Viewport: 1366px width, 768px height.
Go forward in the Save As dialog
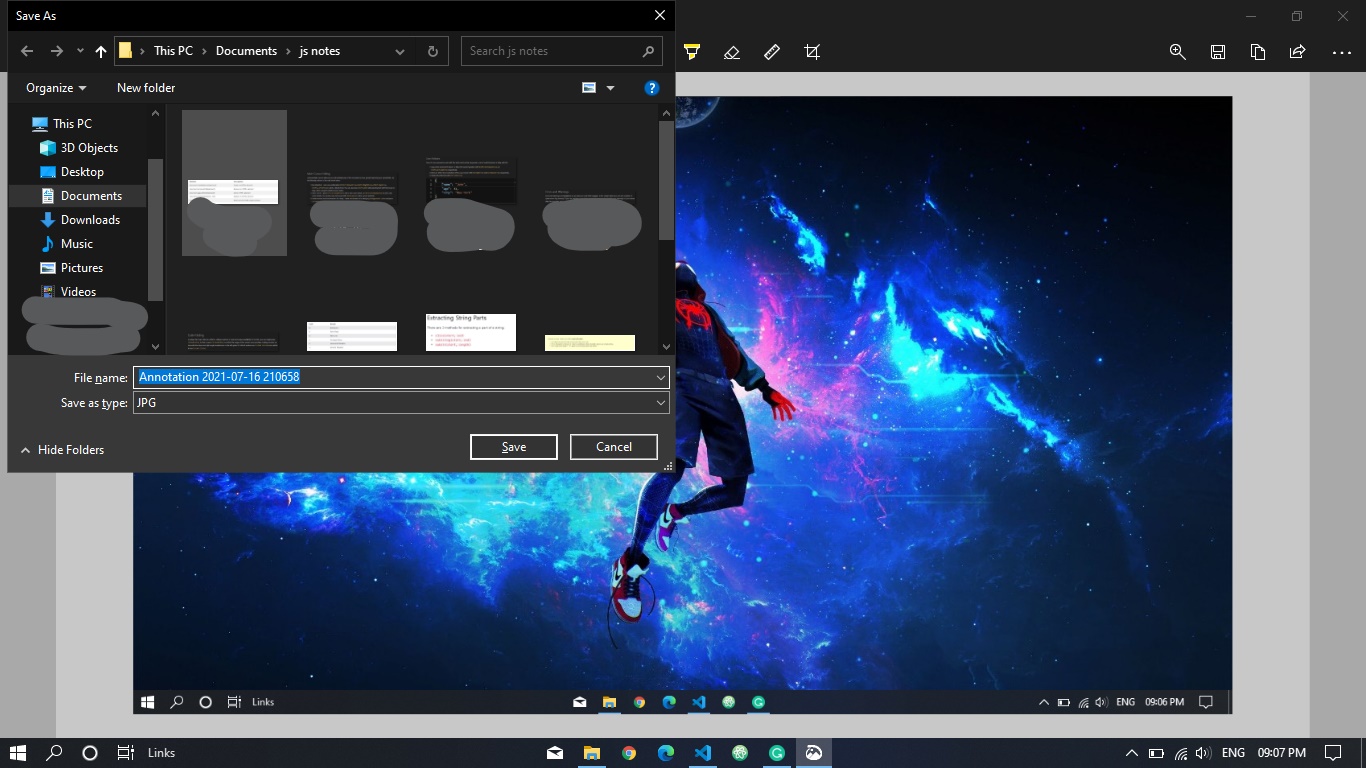(x=57, y=51)
